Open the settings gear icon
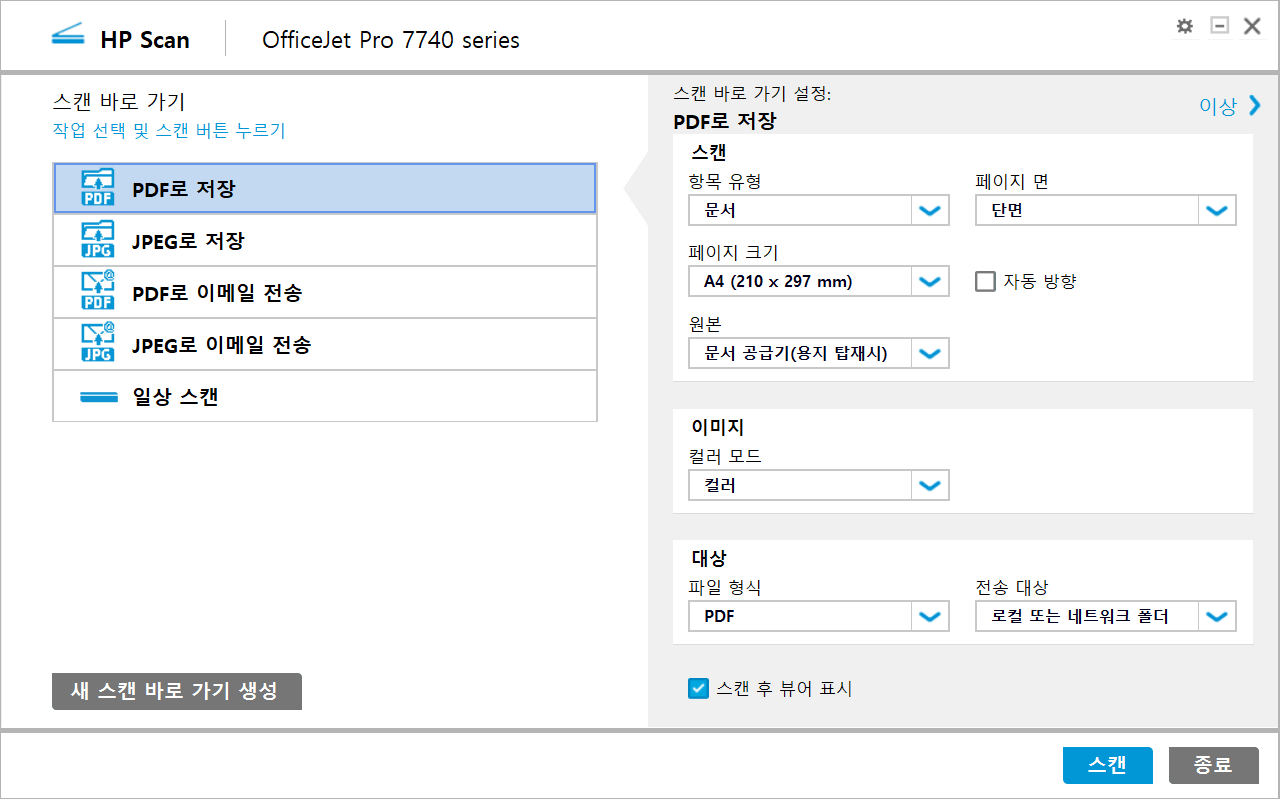 click(x=1185, y=26)
